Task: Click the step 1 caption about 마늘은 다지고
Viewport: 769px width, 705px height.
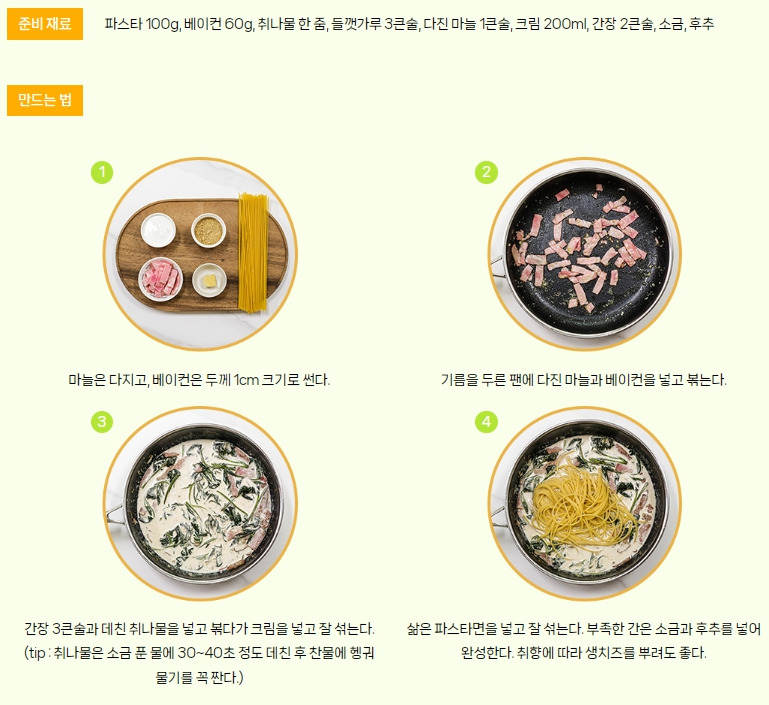Action: pos(199,379)
